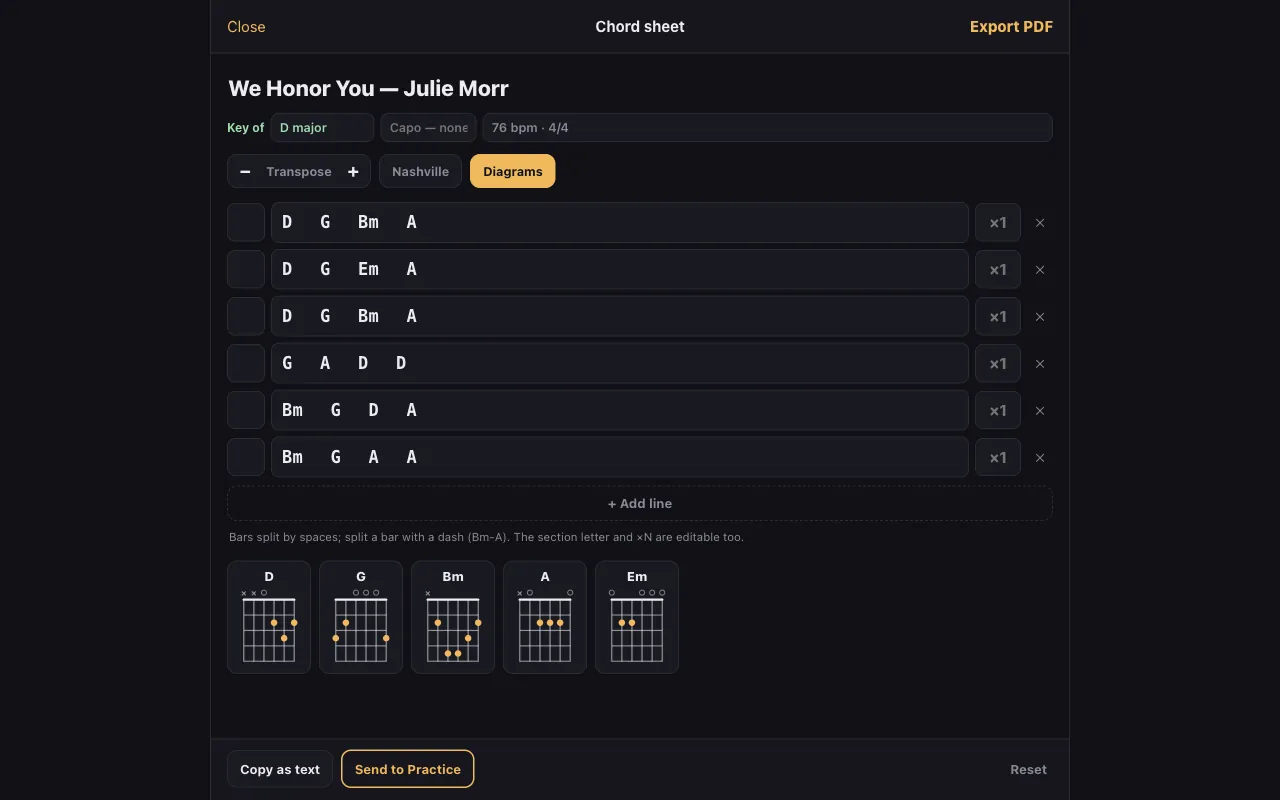Click song title 'We Honor You — Julie Morr'
This screenshot has width=1280, height=800.
coord(368,88)
